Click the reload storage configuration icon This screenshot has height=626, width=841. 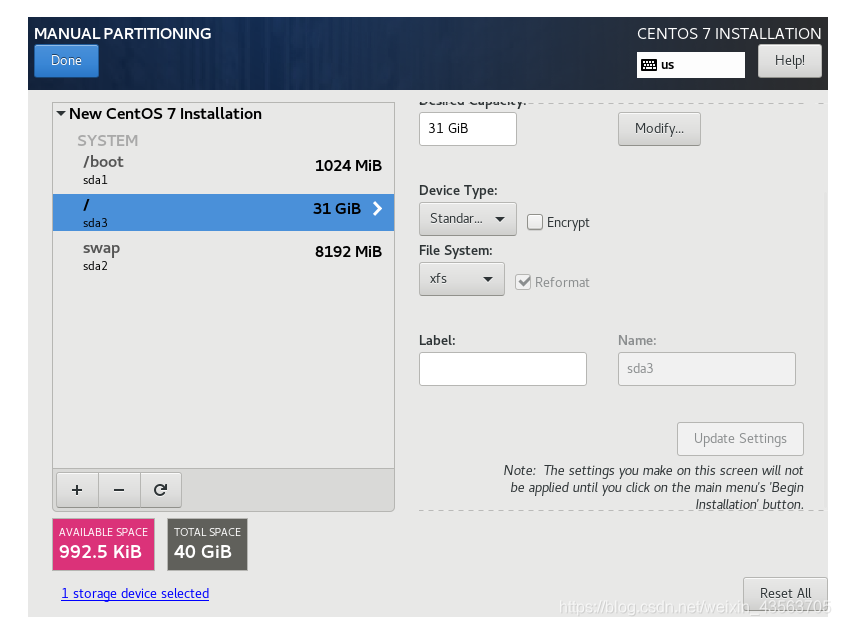(x=160, y=490)
